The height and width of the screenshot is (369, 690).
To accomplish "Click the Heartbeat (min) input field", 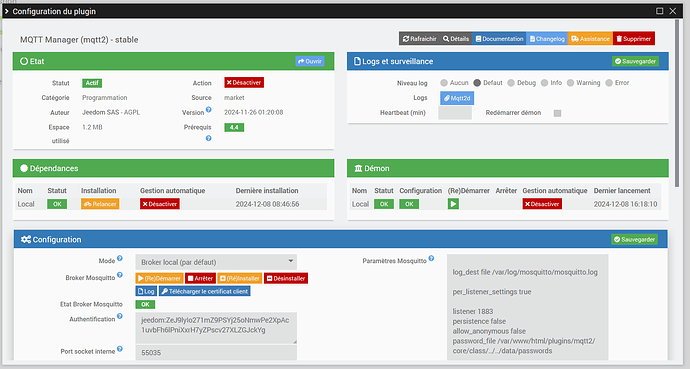I will click(x=455, y=113).
